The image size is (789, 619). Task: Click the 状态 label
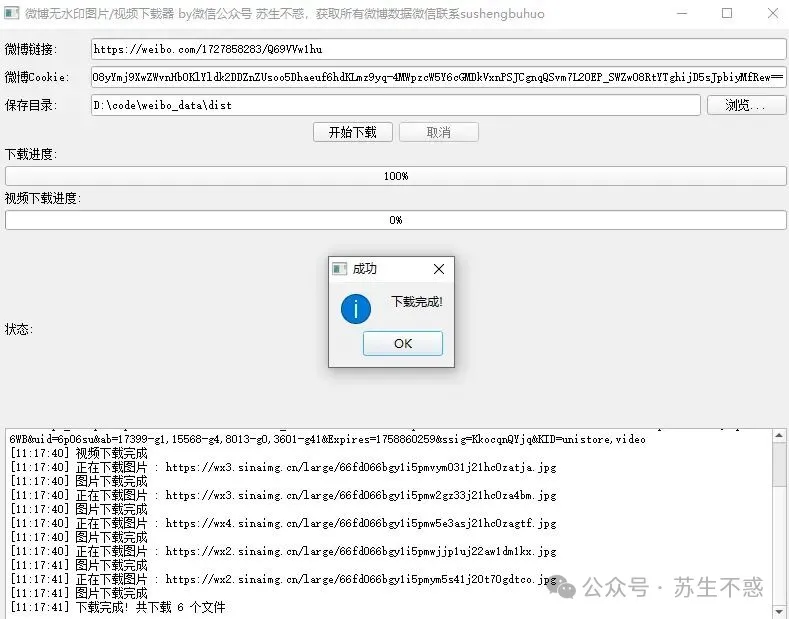[19, 329]
